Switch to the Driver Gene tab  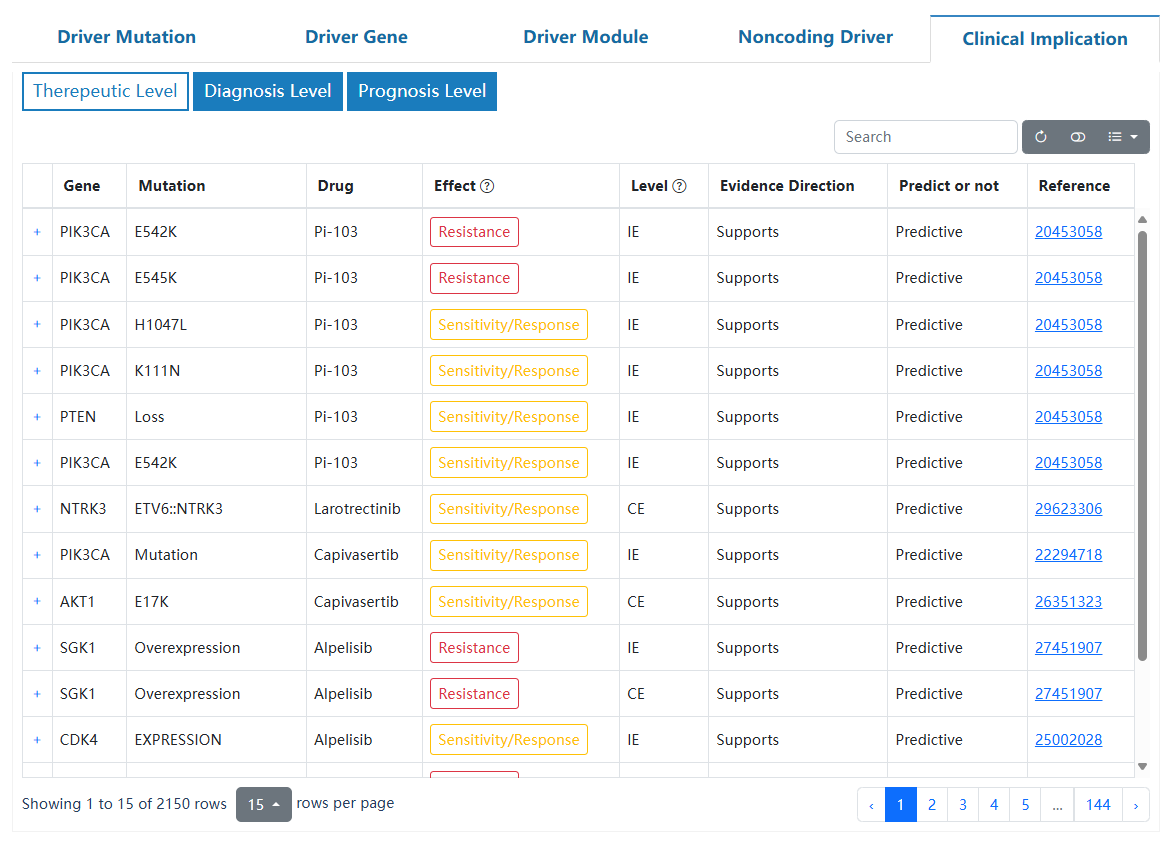pos(356,37)
